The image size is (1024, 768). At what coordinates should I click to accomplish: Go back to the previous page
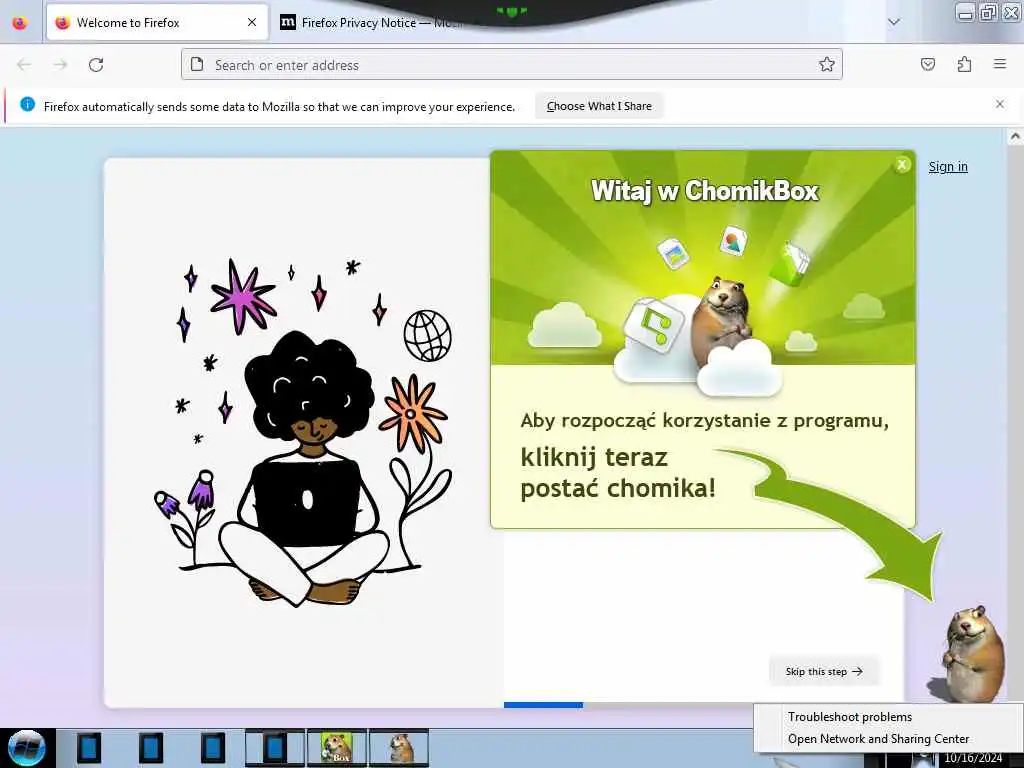[24, 65]
